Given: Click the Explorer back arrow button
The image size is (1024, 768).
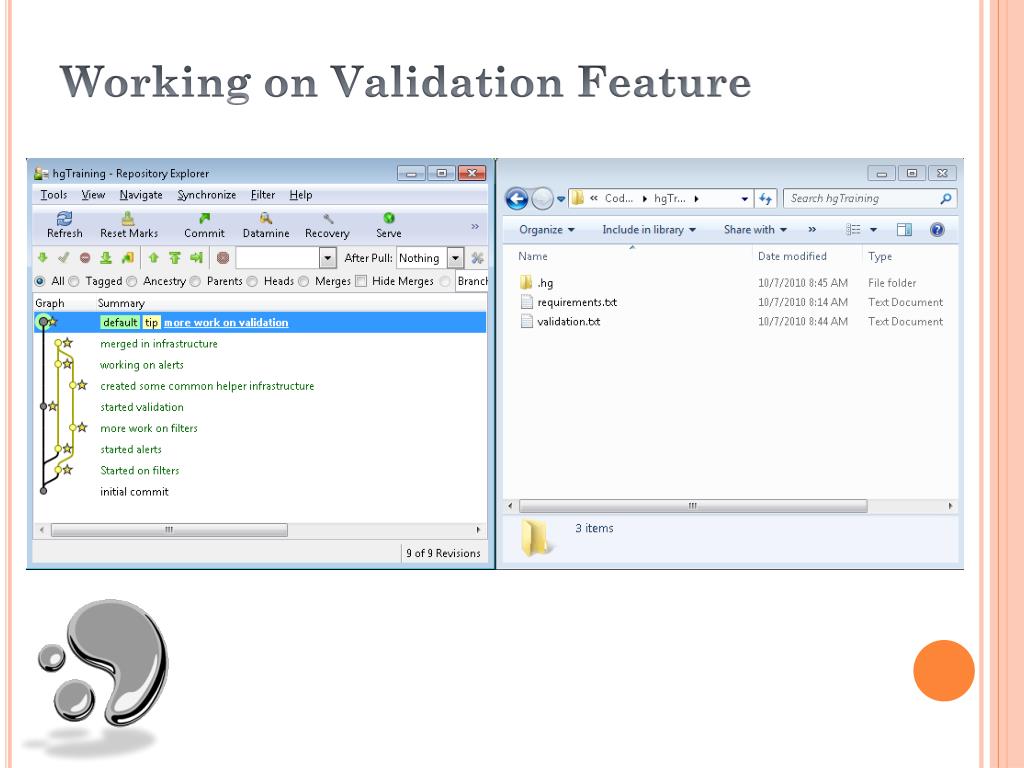Looking at the screenshot, I should click(x=518, y=199).
